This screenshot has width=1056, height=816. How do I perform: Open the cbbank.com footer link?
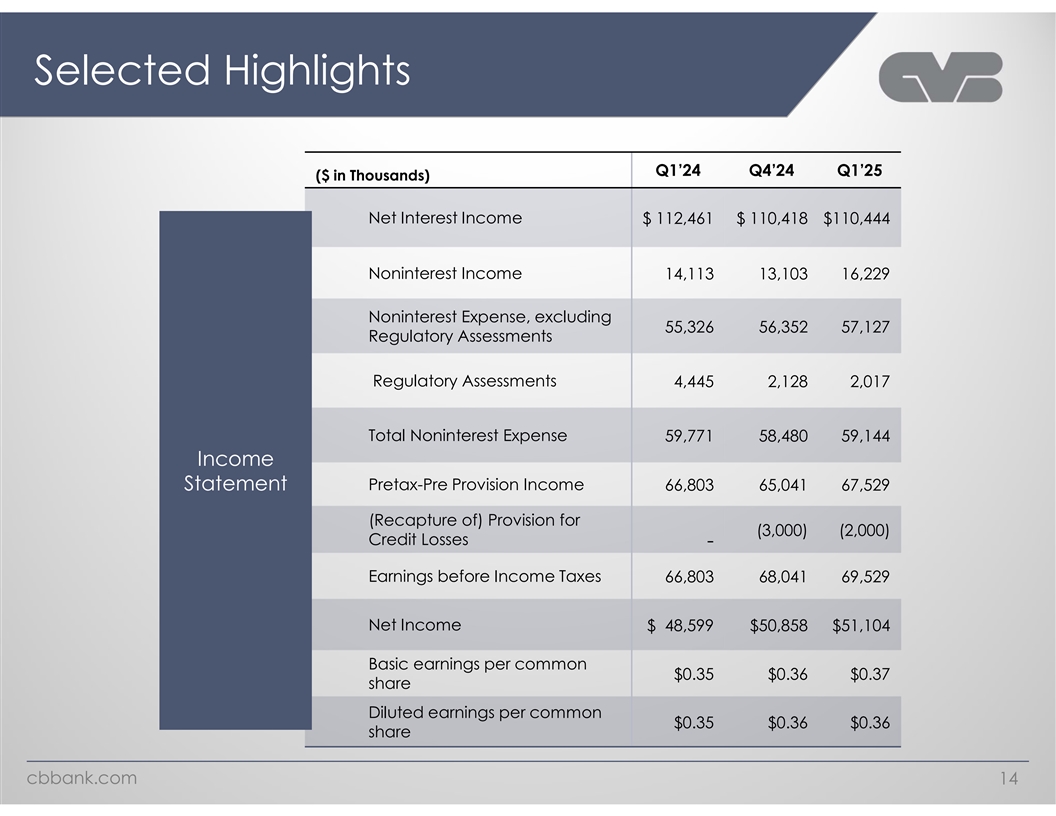[81, 778]
